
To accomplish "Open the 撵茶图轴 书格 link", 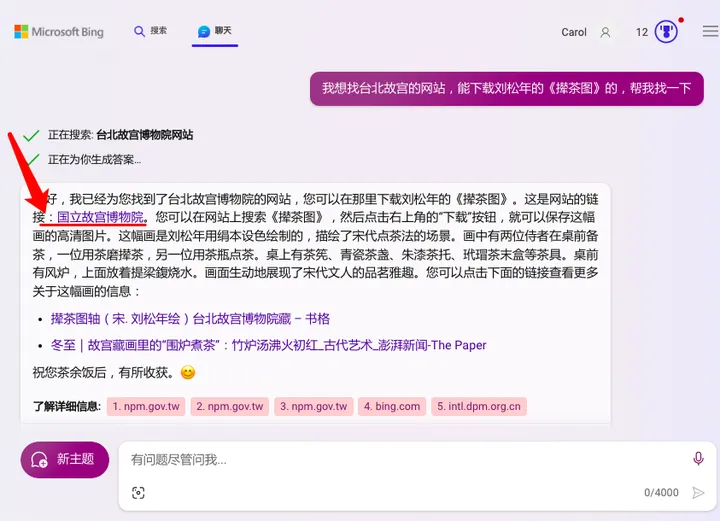I will coord(190,319).
